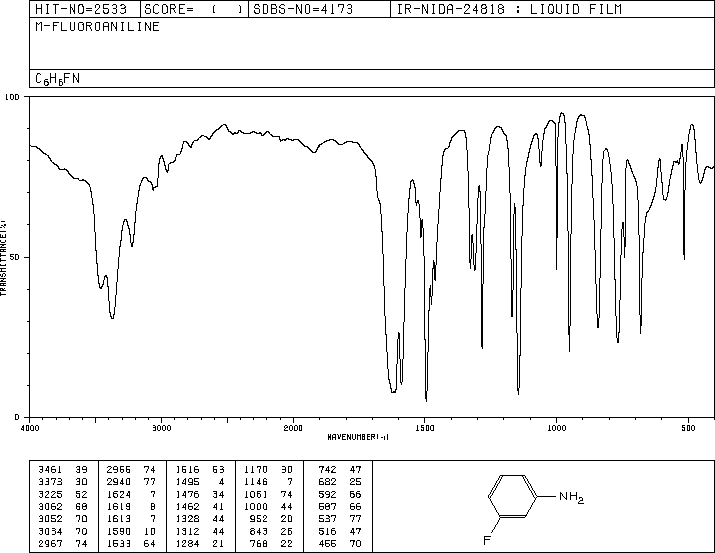Select peak table entry 1476
Viewport: 715px width, 553px height.
tap(200, 494)
